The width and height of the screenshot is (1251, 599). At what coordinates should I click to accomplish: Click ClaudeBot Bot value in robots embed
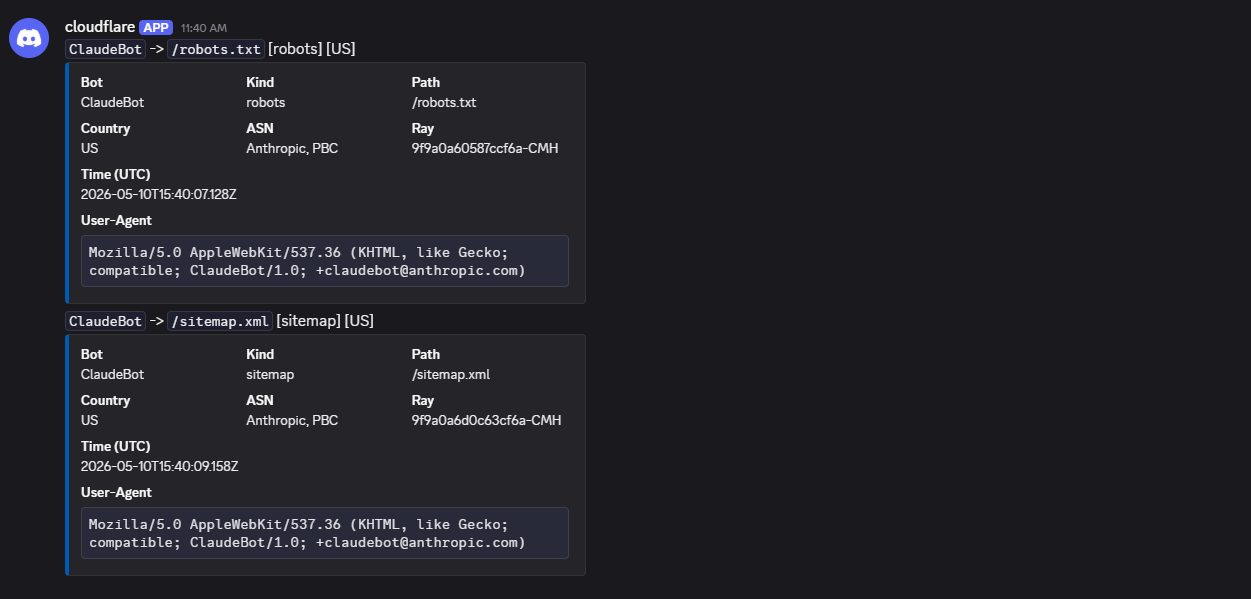[x=113, y=102]
